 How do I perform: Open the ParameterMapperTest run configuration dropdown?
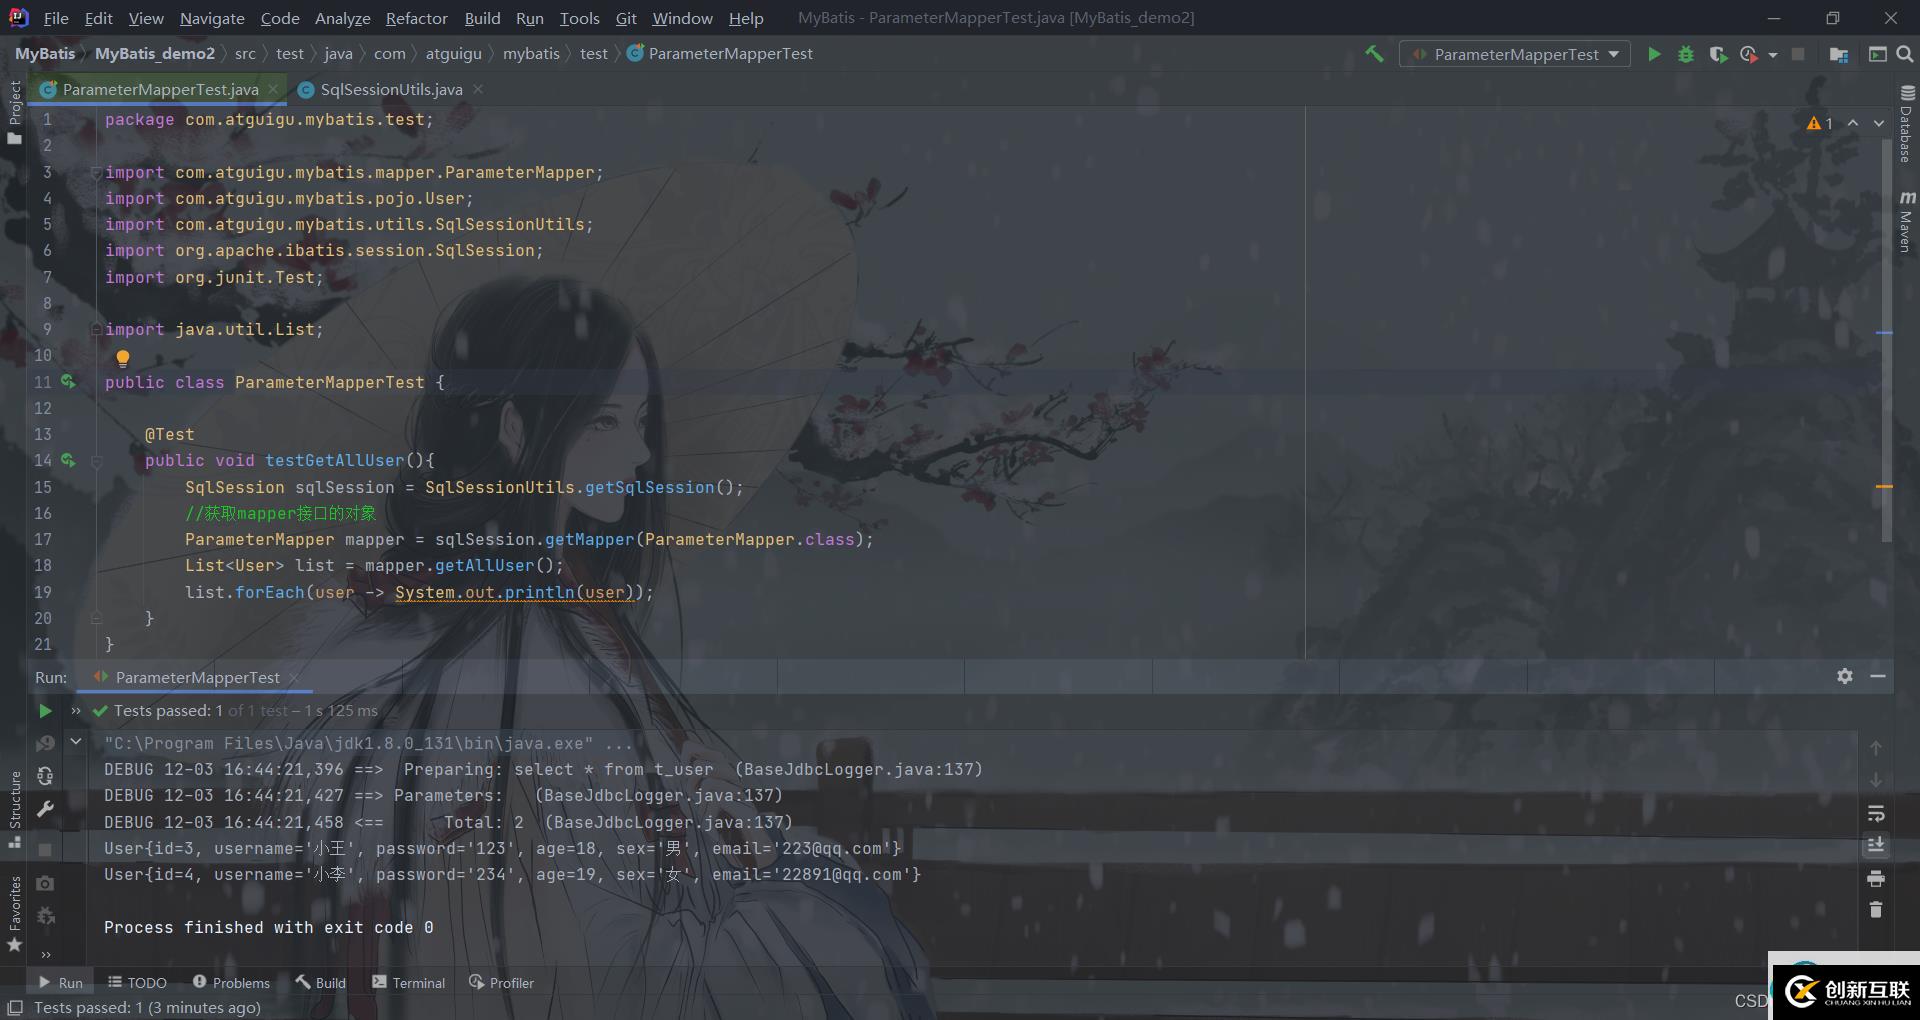[1514, 54]
